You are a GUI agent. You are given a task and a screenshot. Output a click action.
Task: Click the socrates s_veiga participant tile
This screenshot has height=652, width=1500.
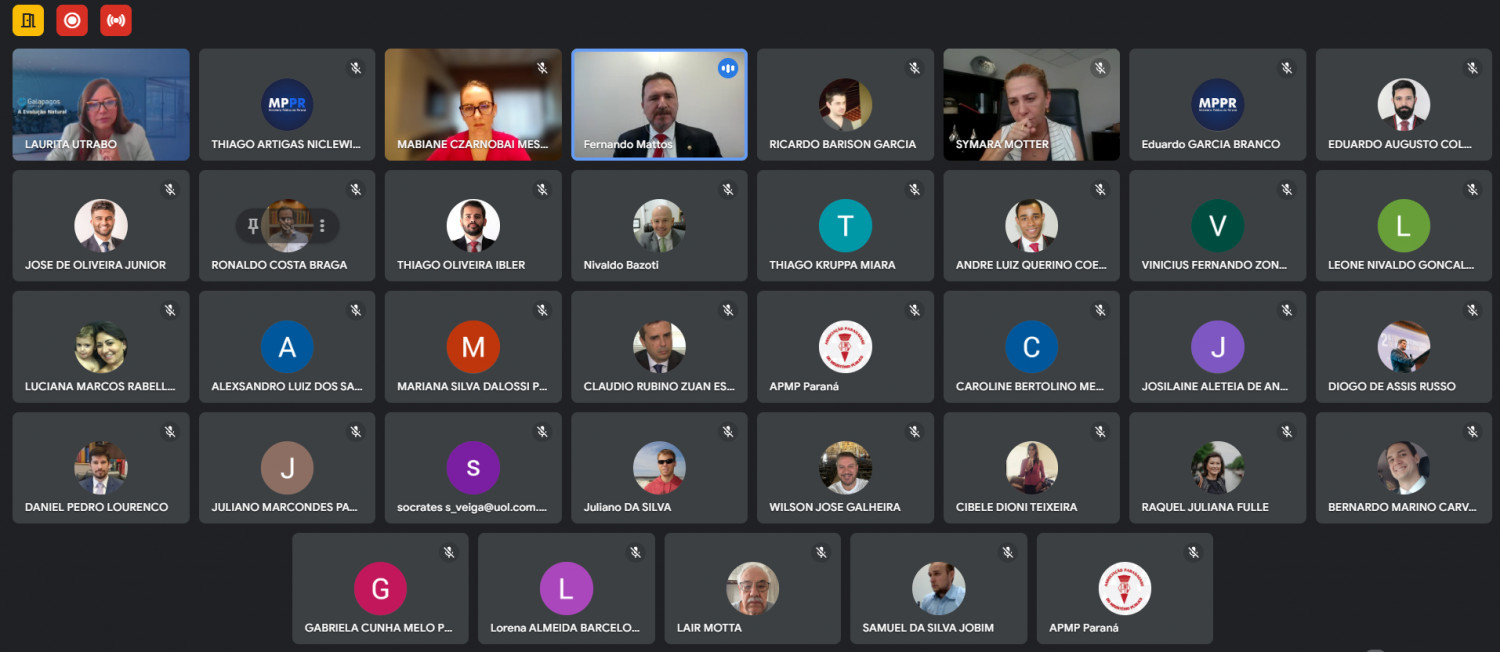pos(473,468)
